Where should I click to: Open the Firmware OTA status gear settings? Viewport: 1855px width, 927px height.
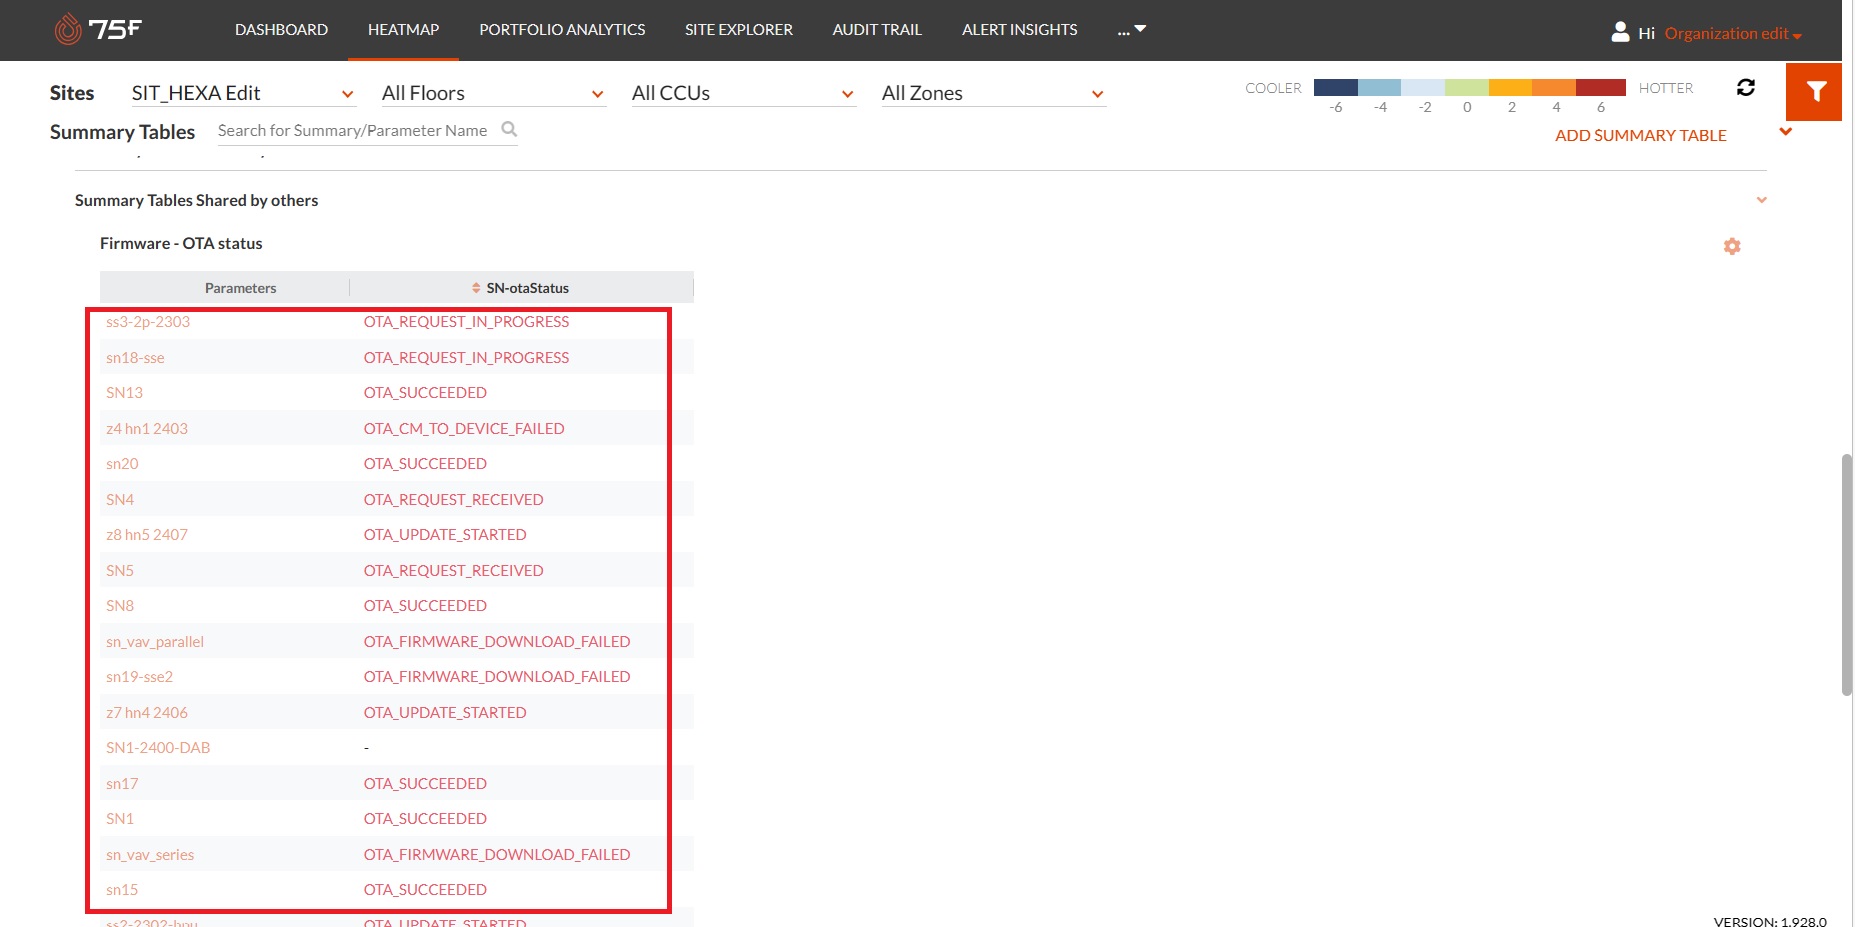click(x=1732, y=246)
